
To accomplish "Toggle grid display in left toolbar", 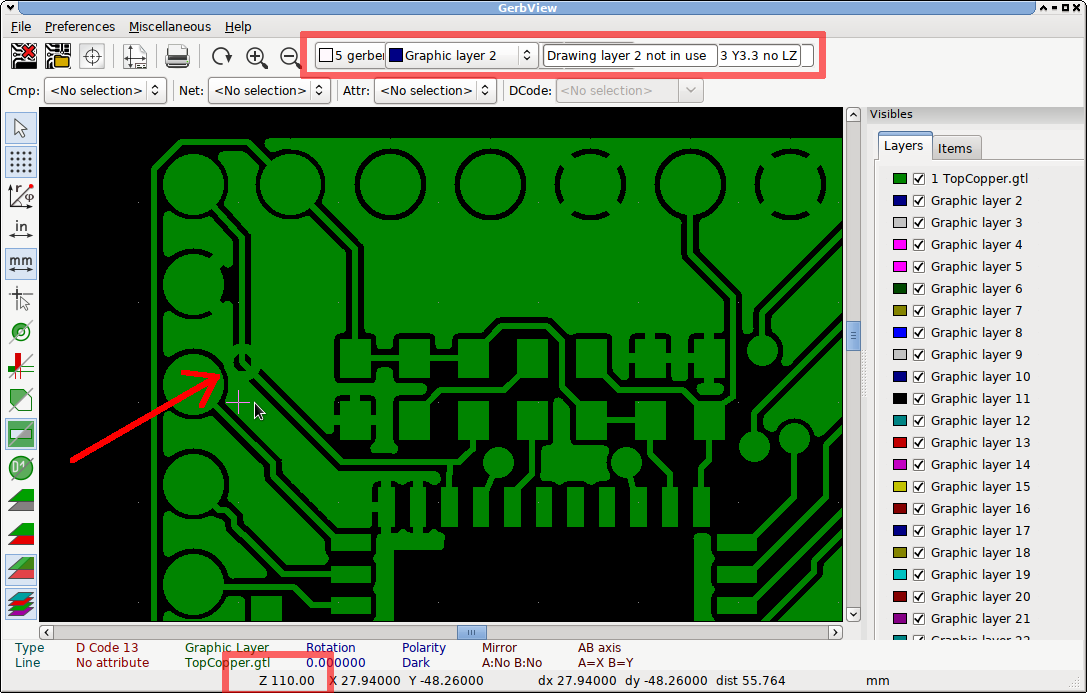I will (x=21, y=162).
